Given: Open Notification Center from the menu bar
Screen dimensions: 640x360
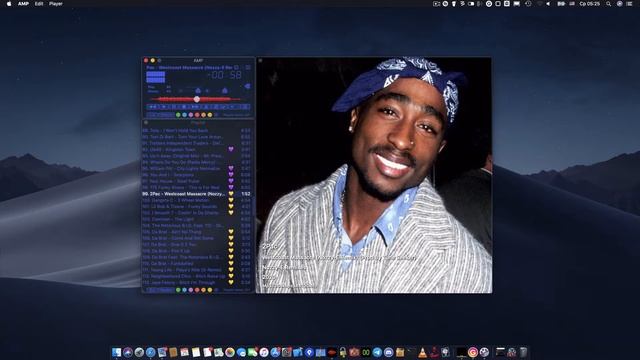Looking at the screenshot, I should [x=629, y=4].
